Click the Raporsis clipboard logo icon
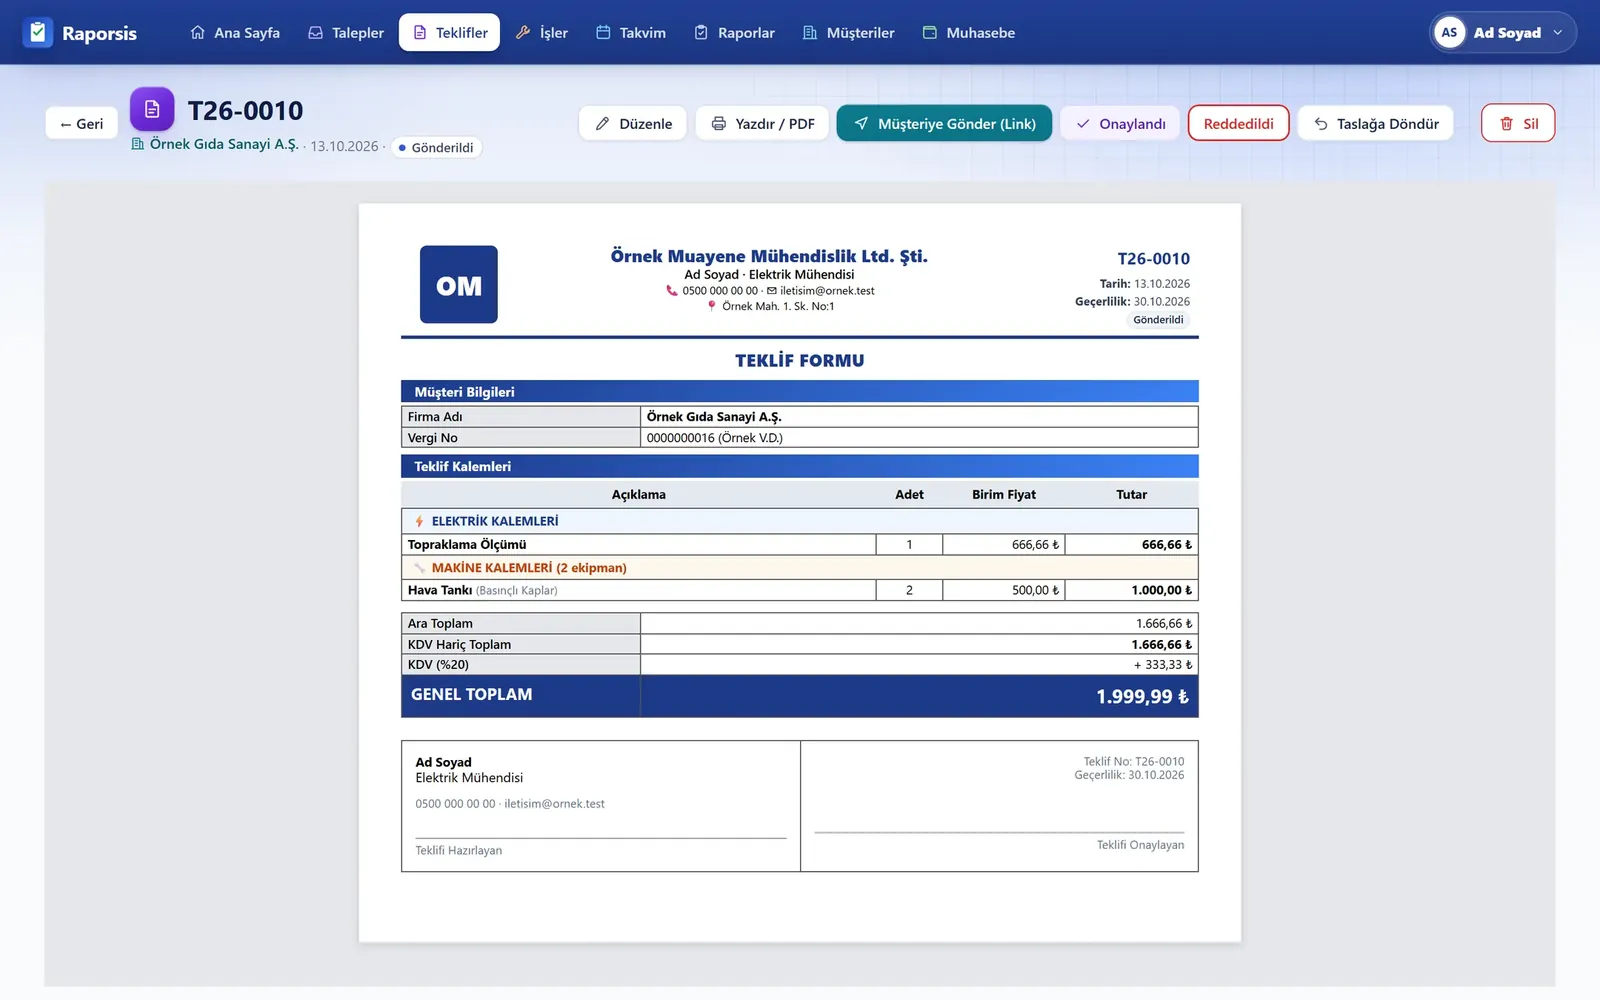The width and height of the screenshot is (1600, 1000). click(x=38, y=32)
